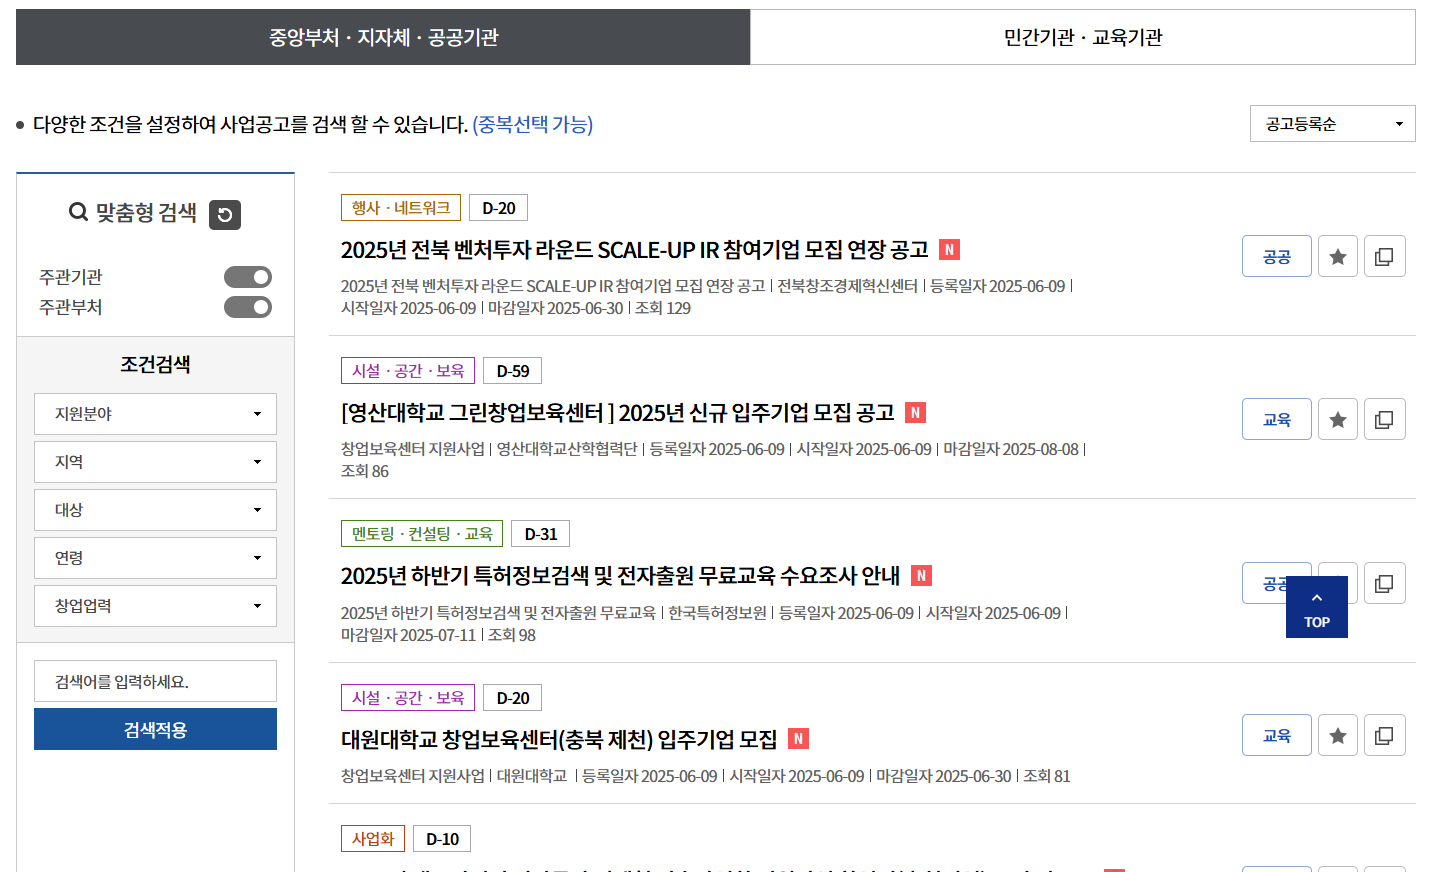
Task: Disable the 주관부처 toggle
Action: coord(247,308)
